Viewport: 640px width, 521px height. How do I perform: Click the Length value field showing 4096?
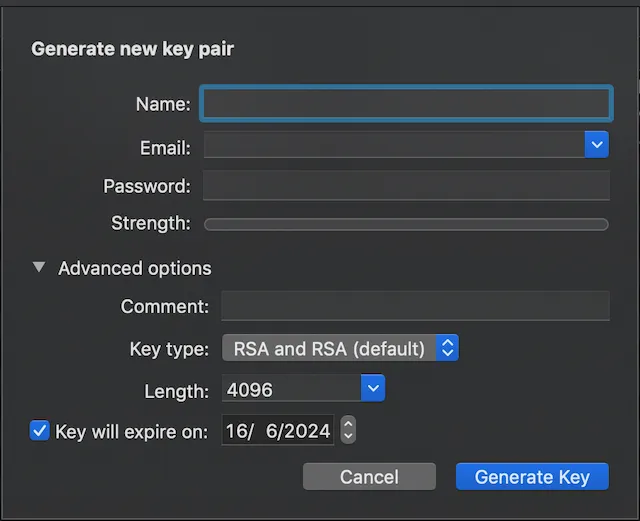point(290,389)
